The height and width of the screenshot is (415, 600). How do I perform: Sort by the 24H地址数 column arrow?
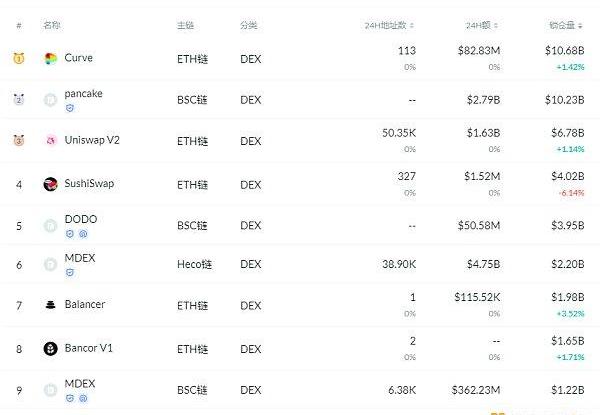tap(412, 25)
